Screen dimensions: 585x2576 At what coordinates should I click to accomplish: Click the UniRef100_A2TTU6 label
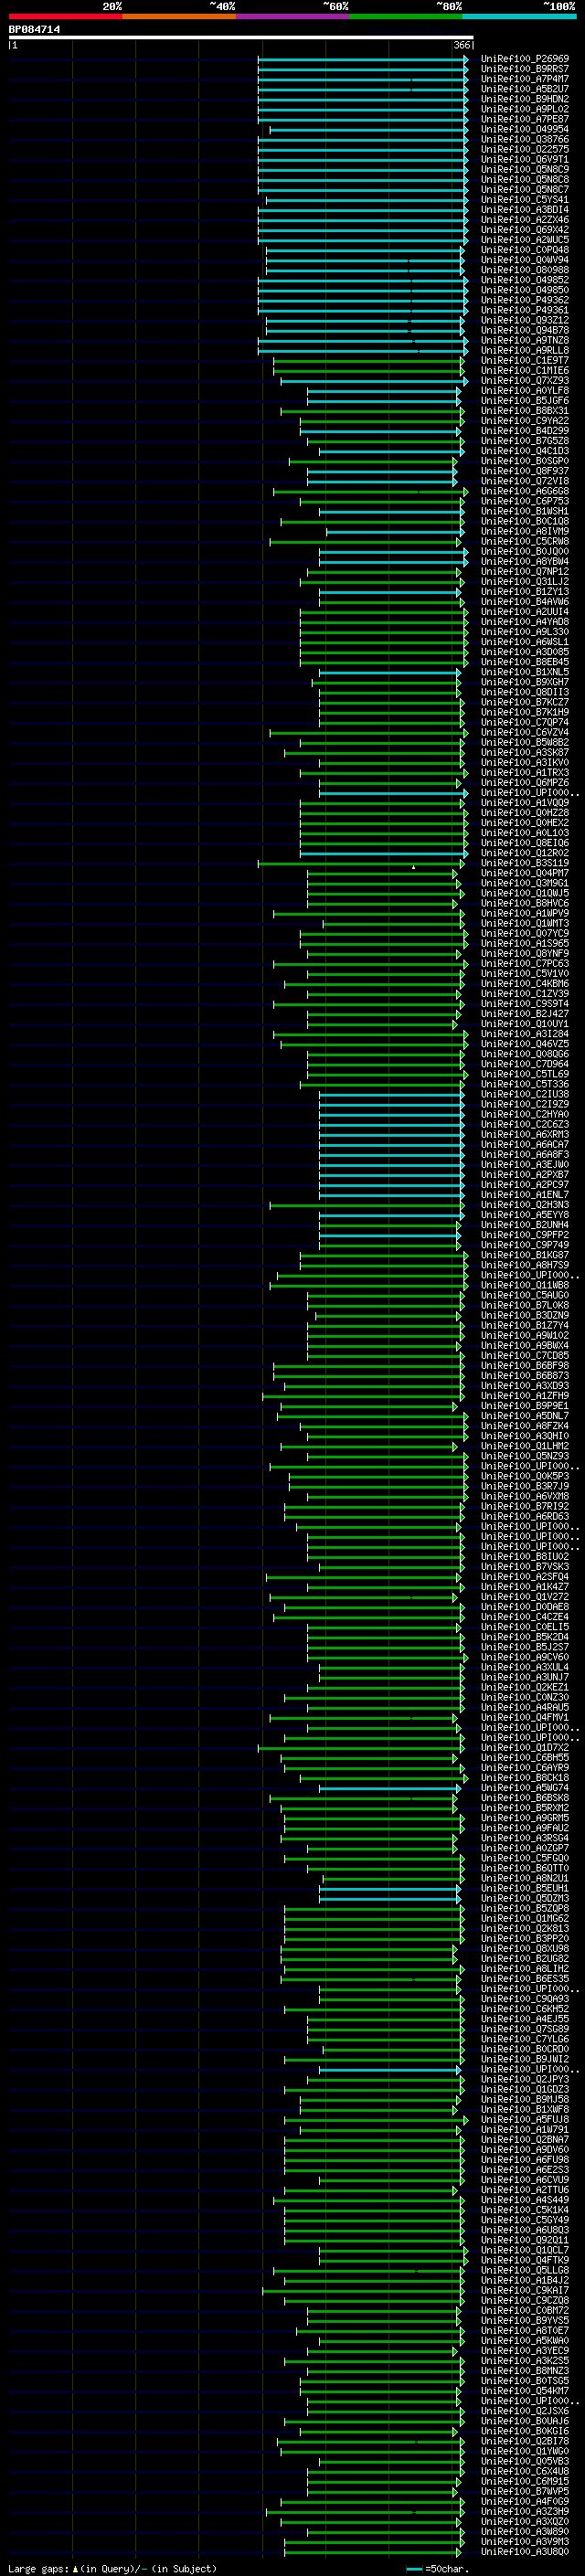point(525,2190)
